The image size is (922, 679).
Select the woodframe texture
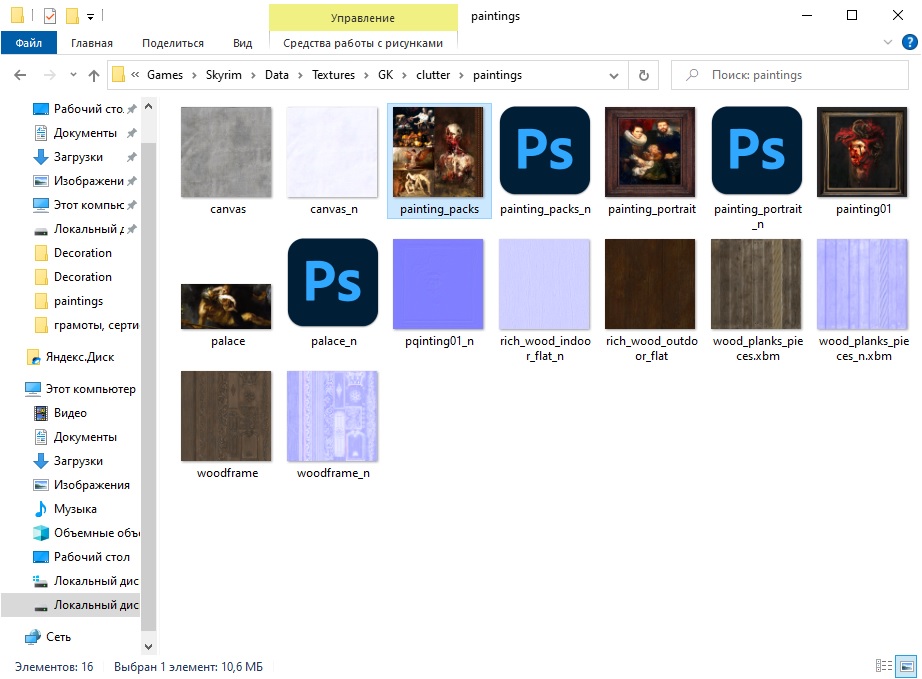point(226,424)
